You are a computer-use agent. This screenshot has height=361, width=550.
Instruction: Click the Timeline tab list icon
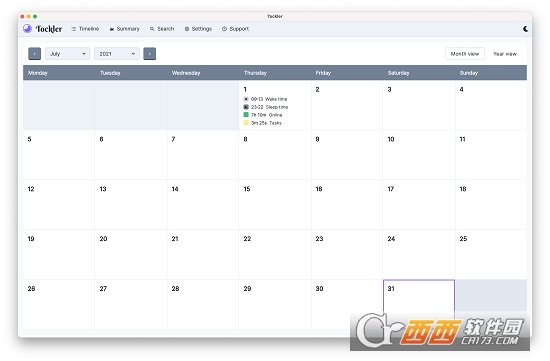tap(74, 29)
